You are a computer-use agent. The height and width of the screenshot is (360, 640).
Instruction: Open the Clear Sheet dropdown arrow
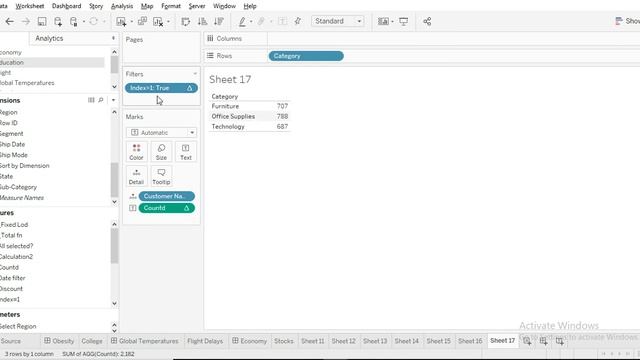click(x=168, y=22)
